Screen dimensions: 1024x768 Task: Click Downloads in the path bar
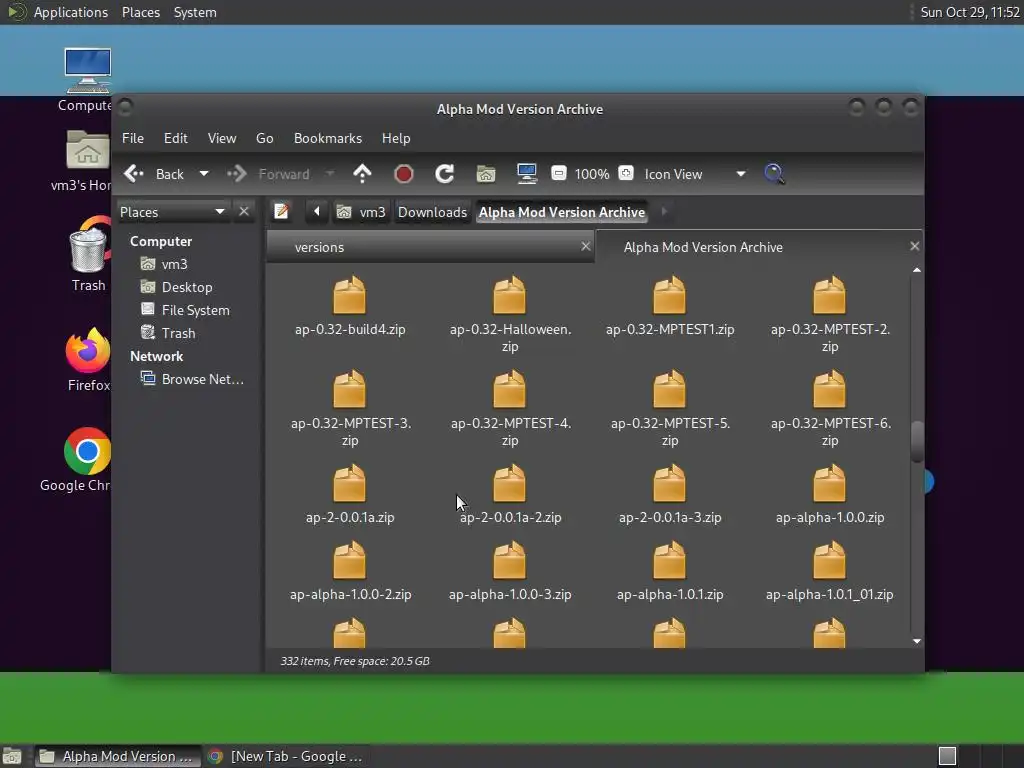[x=432, y=212]
